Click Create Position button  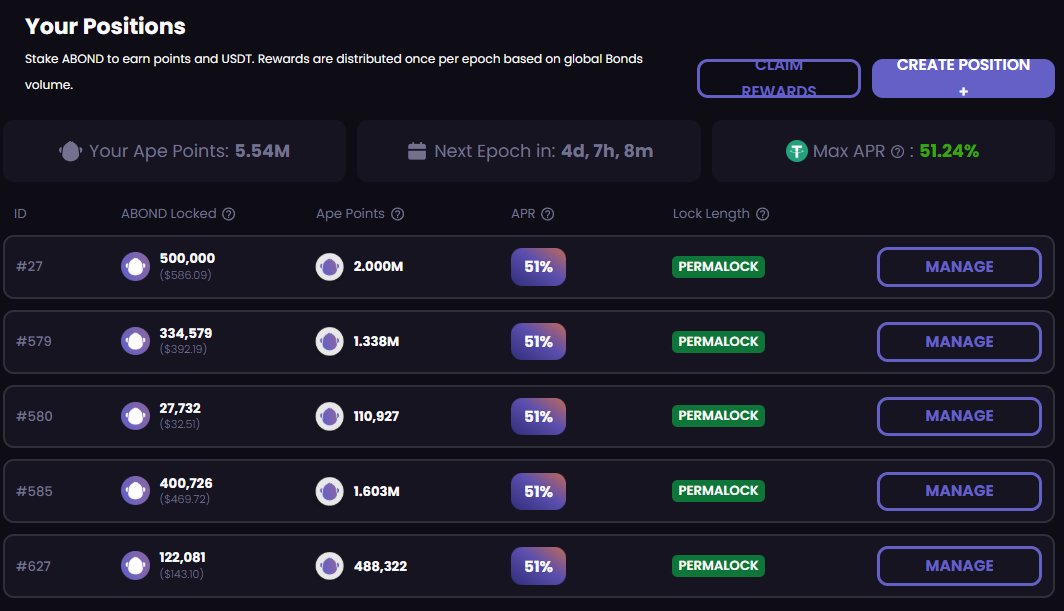[963, 78]
